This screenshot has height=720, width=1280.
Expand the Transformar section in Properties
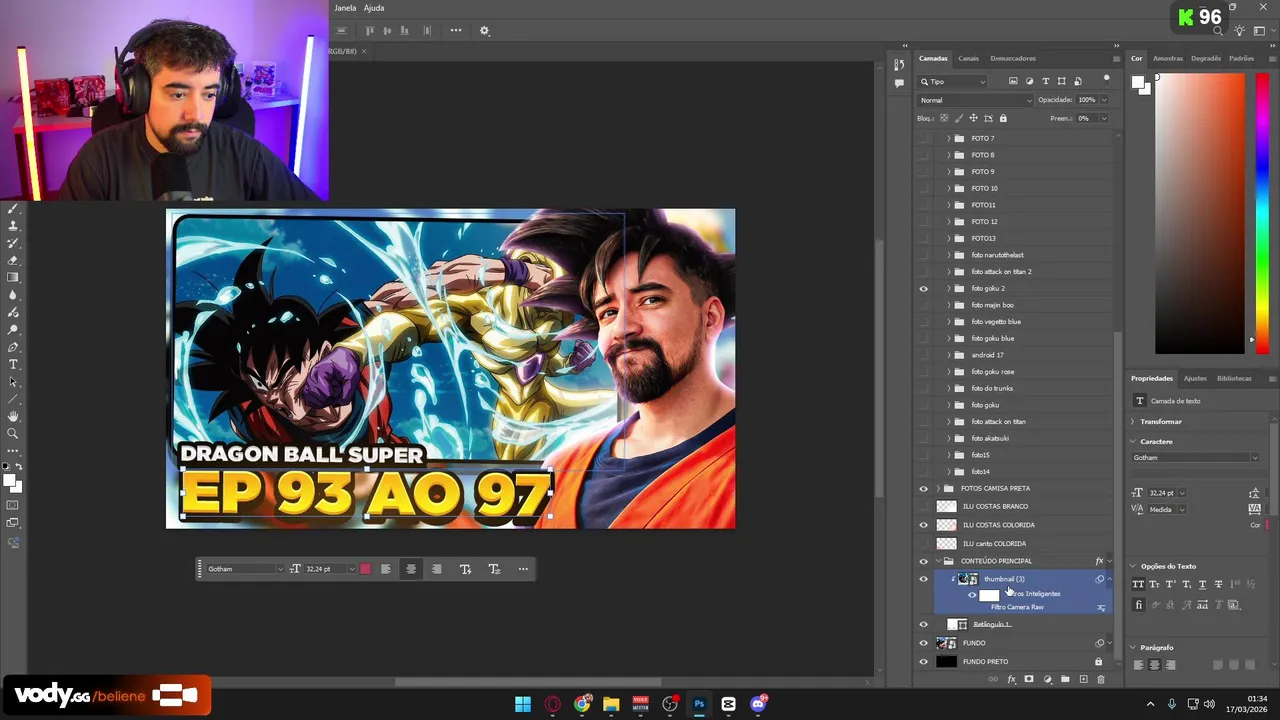tap(1133, 422)
